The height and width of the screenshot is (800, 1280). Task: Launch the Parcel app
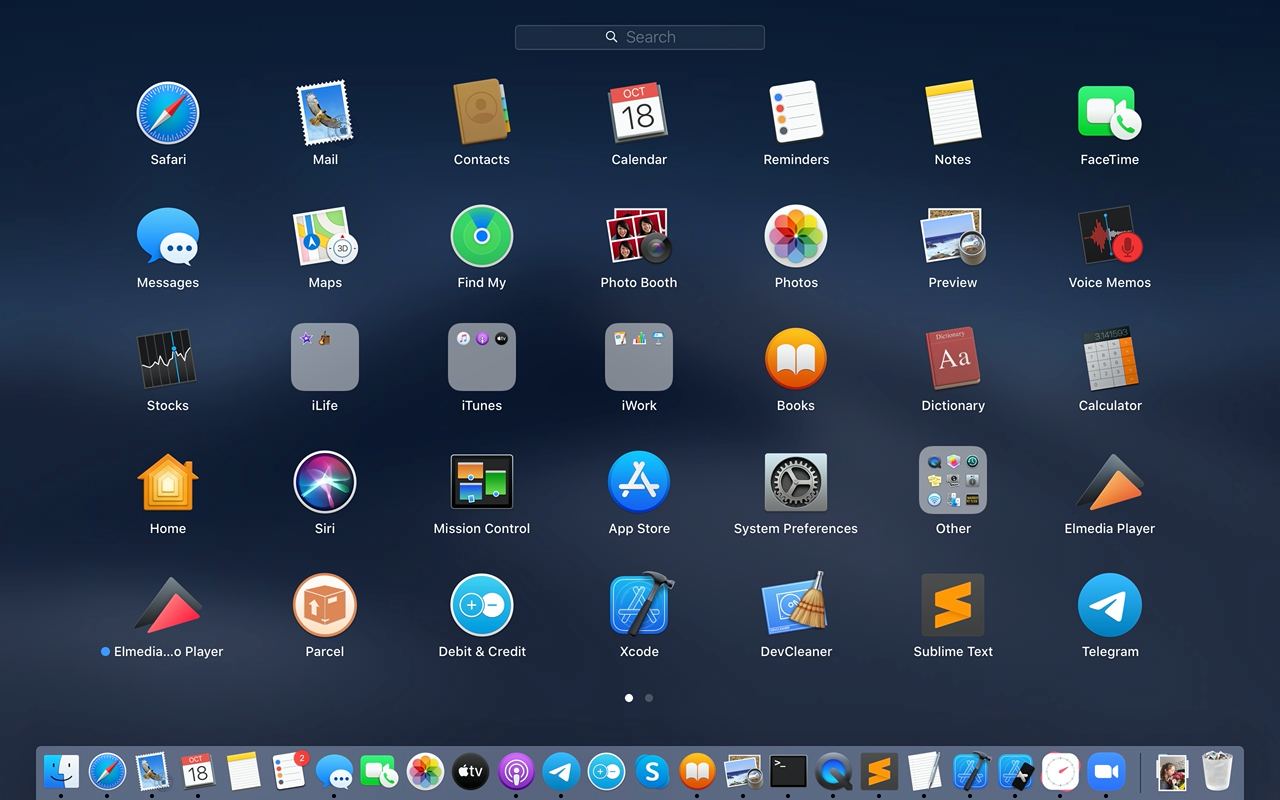325,605
